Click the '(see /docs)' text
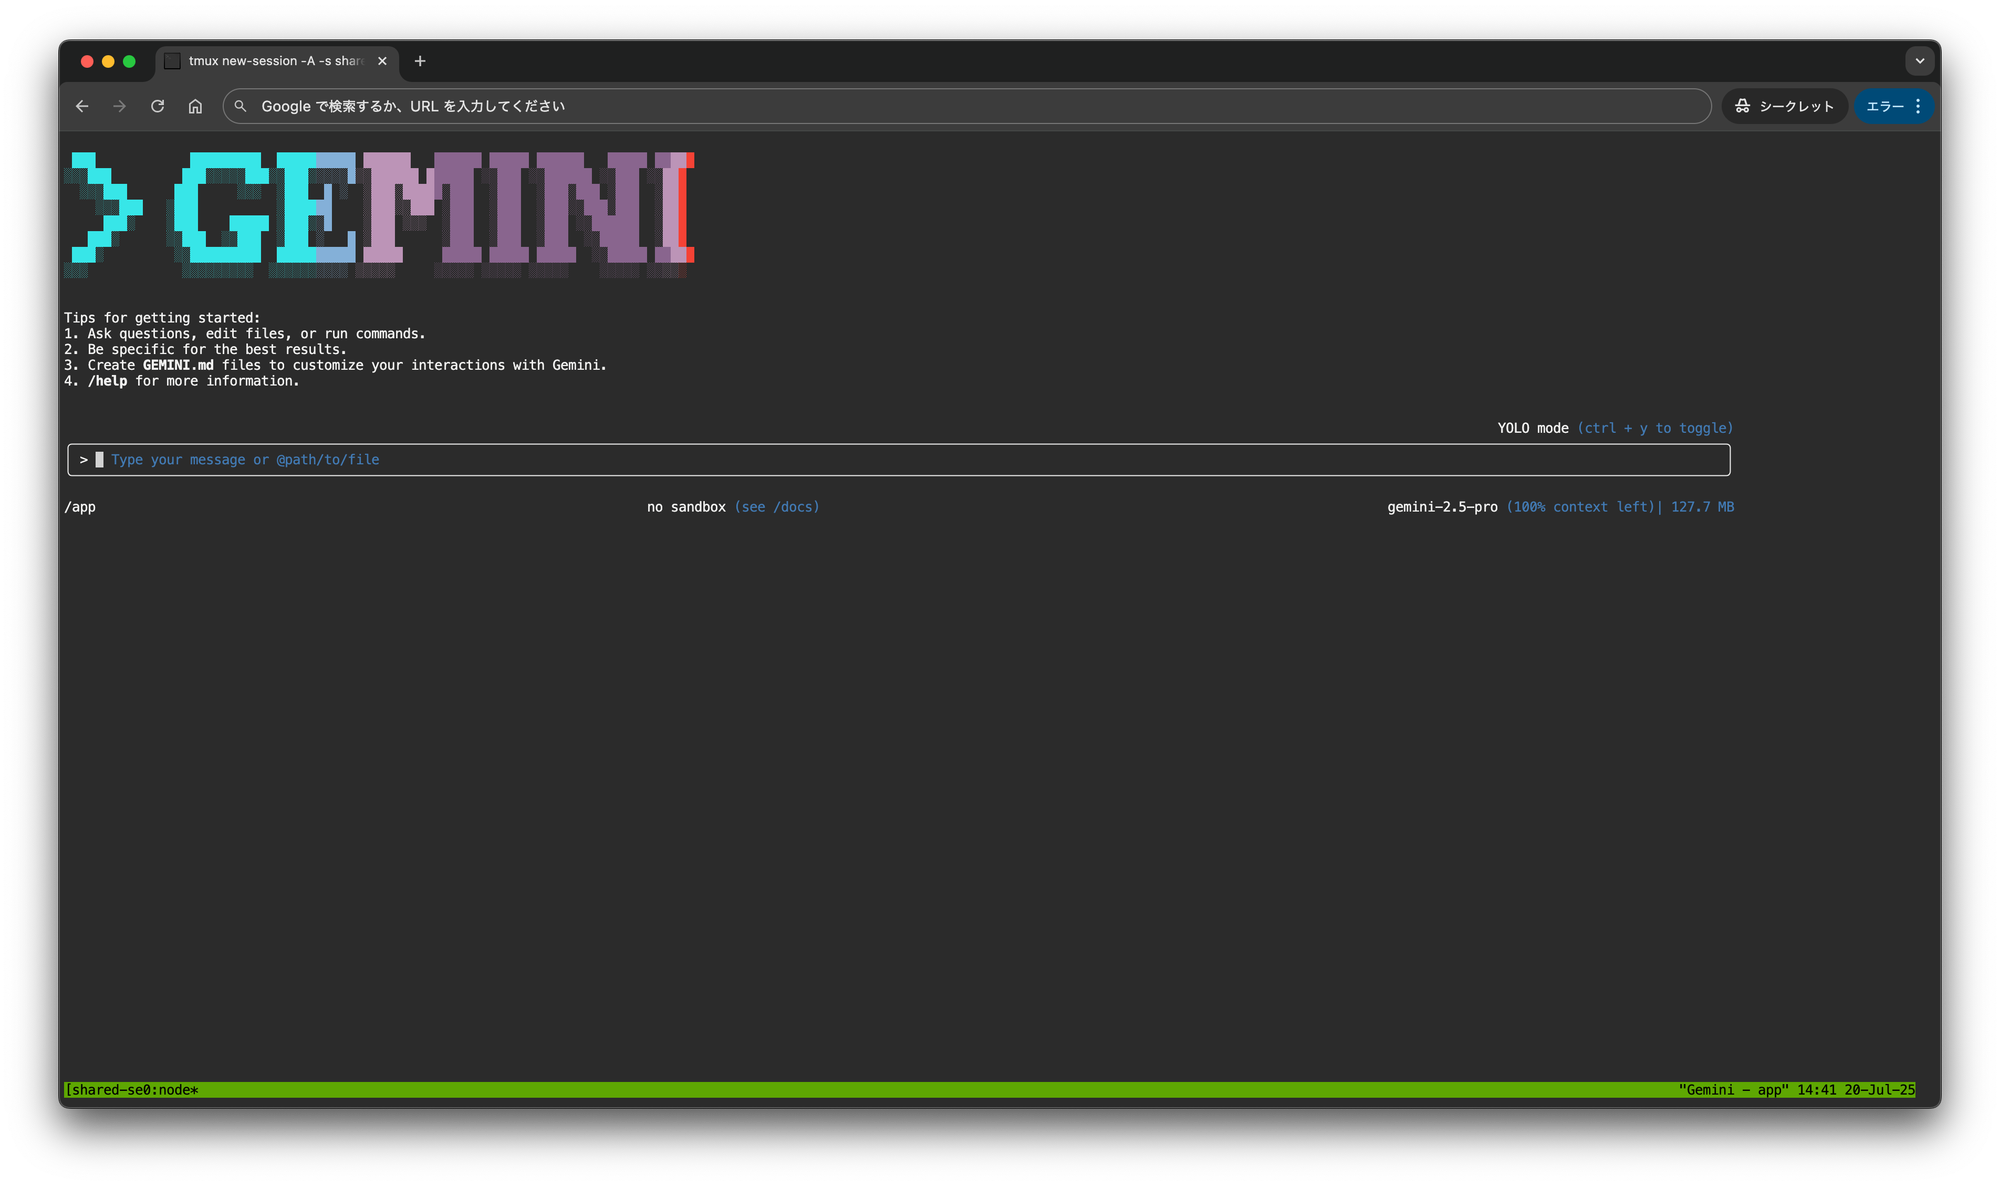Image resolution: width=2000 pixels, height=1186 pixels. click(777, 507)
